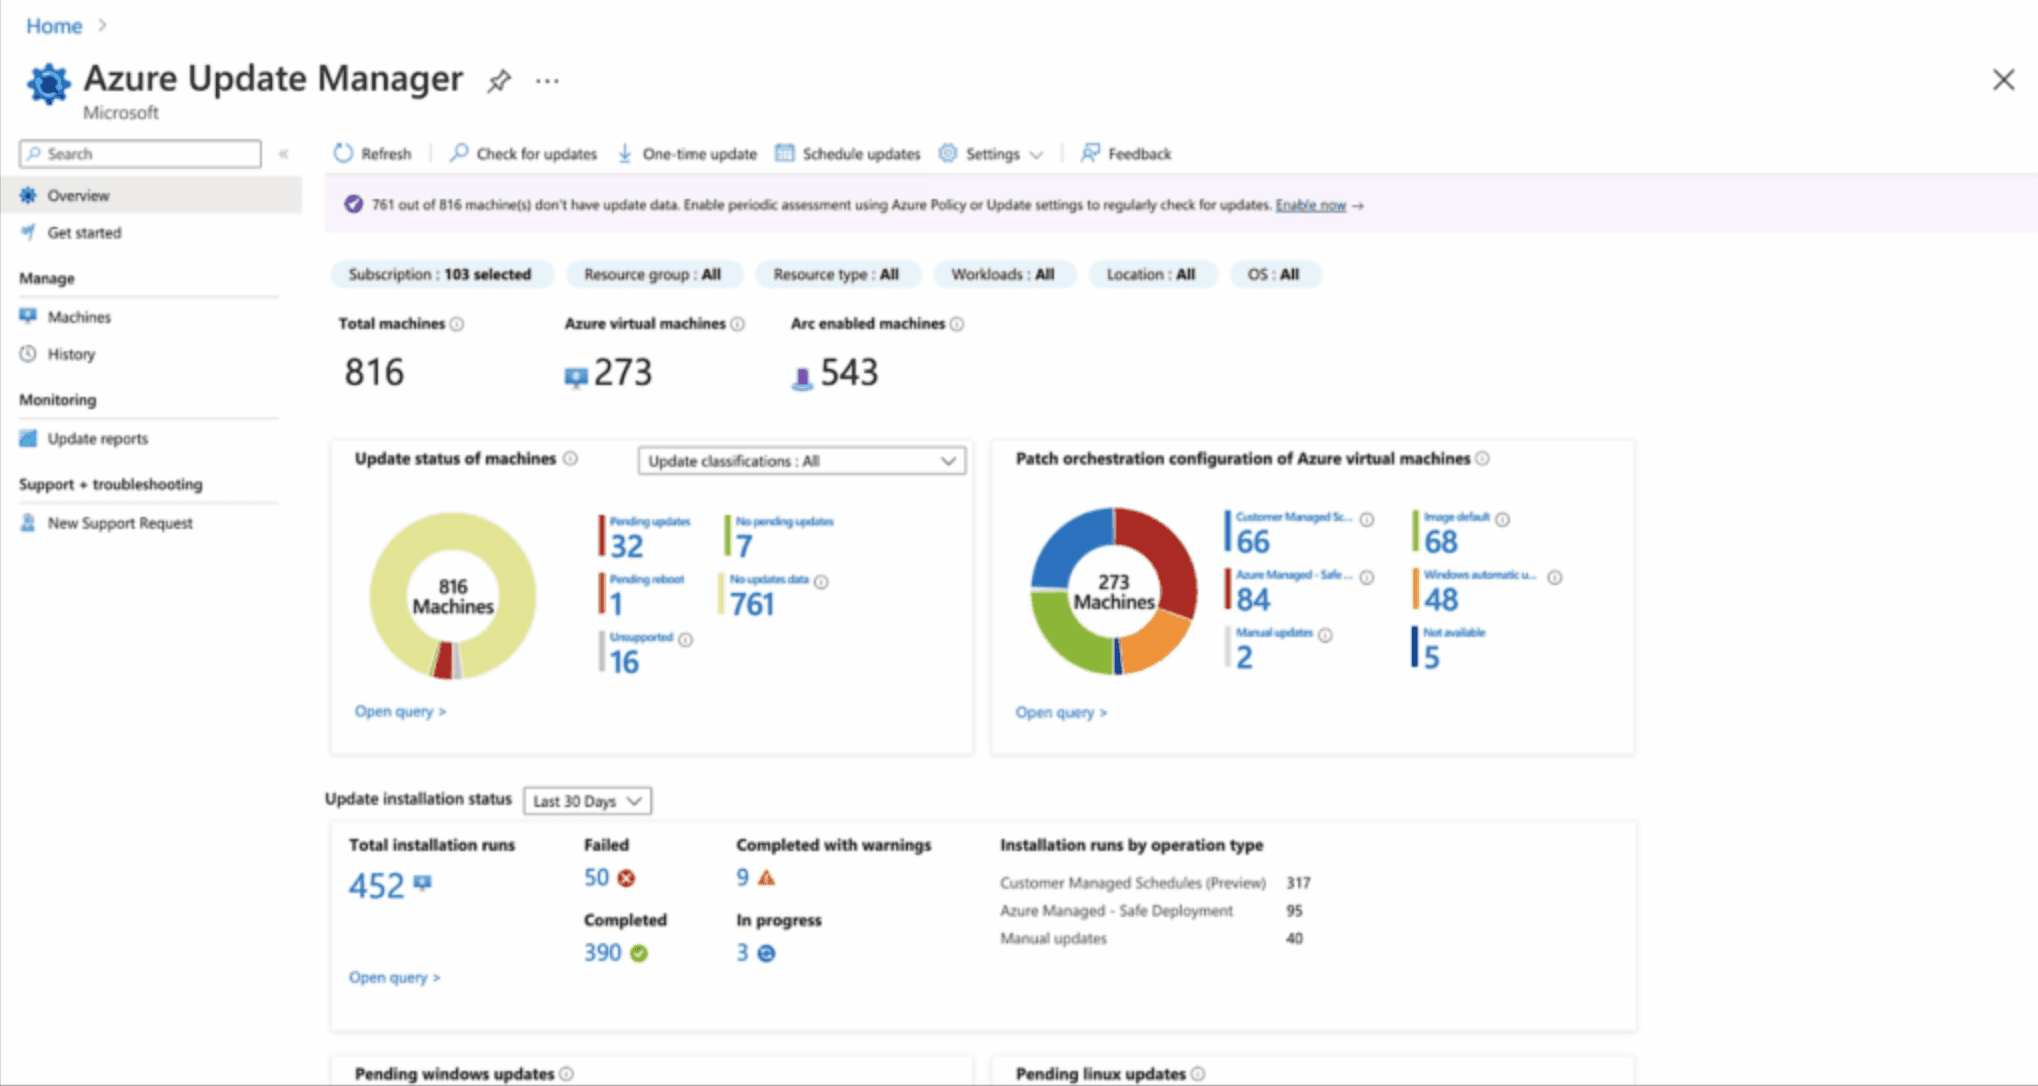The image size is (2038, 1086).
Task: Select the Machines icon in the sidebar
Action: 29,316
